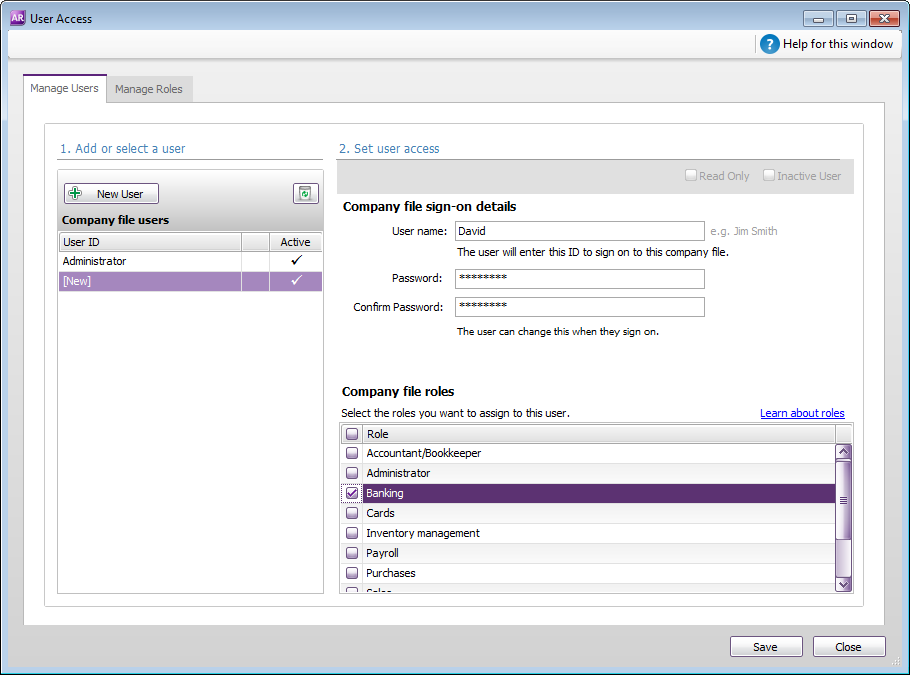This screenshot has width=910, height=675.
Task: Maximize the User Access window
Action: click(851, 19)
